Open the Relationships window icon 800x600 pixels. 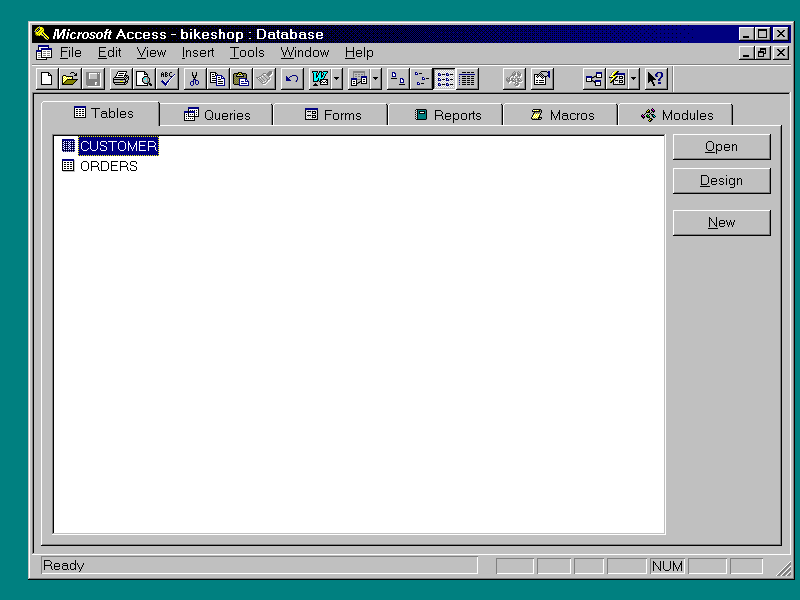point(594,79)
